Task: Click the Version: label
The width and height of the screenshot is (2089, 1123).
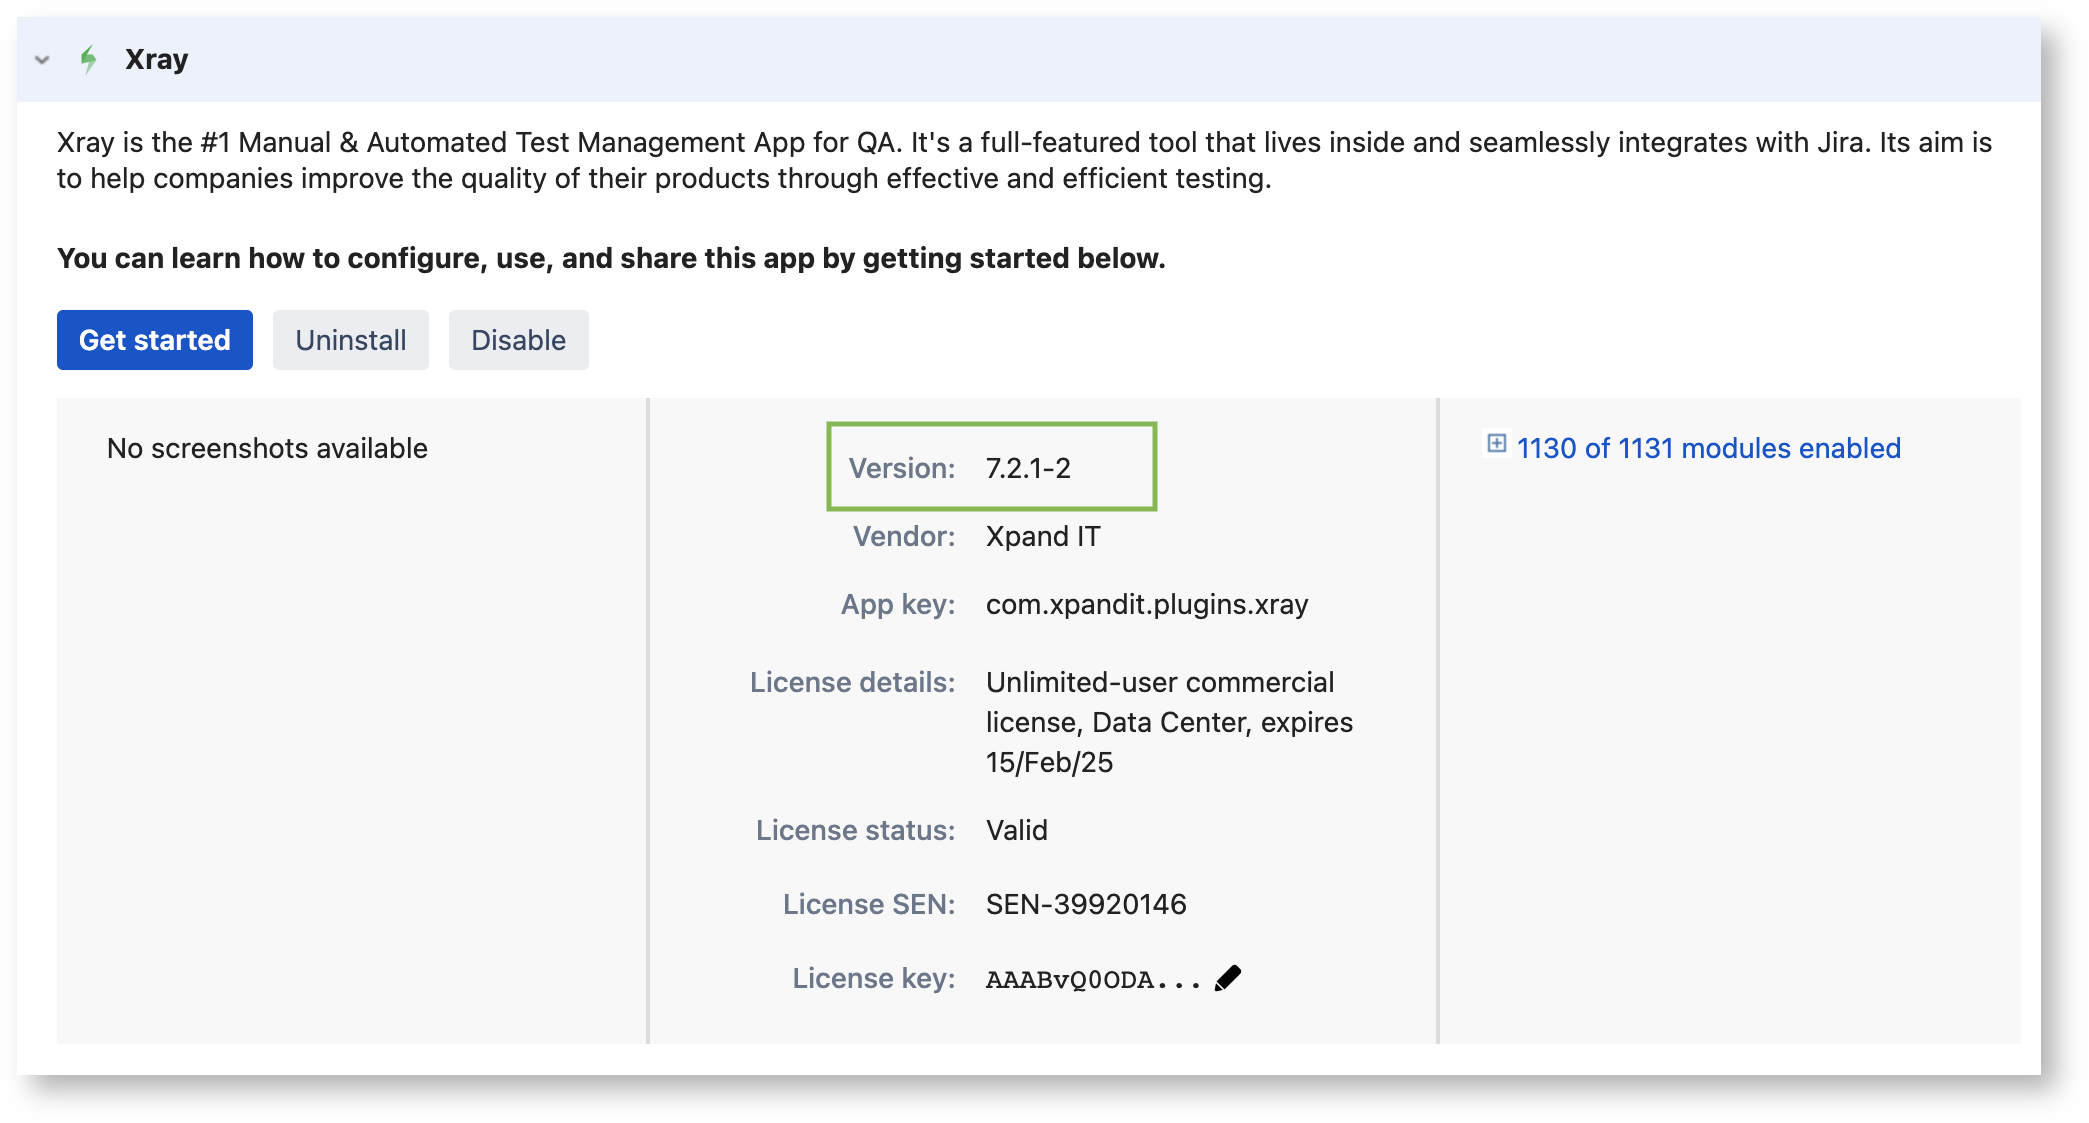Action: [902, 468]
